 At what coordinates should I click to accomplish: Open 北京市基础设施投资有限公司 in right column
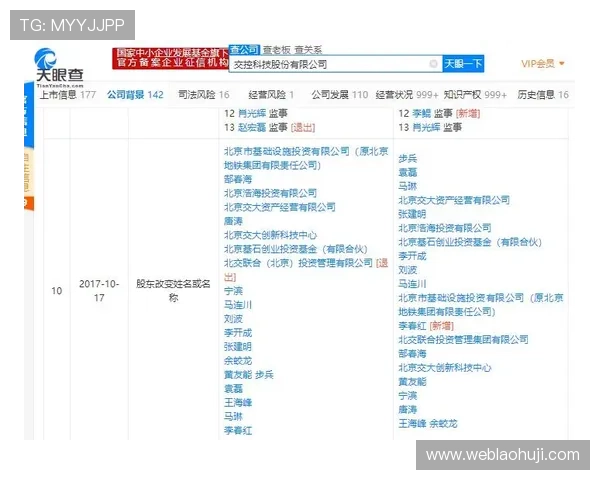tap(481, 305)
